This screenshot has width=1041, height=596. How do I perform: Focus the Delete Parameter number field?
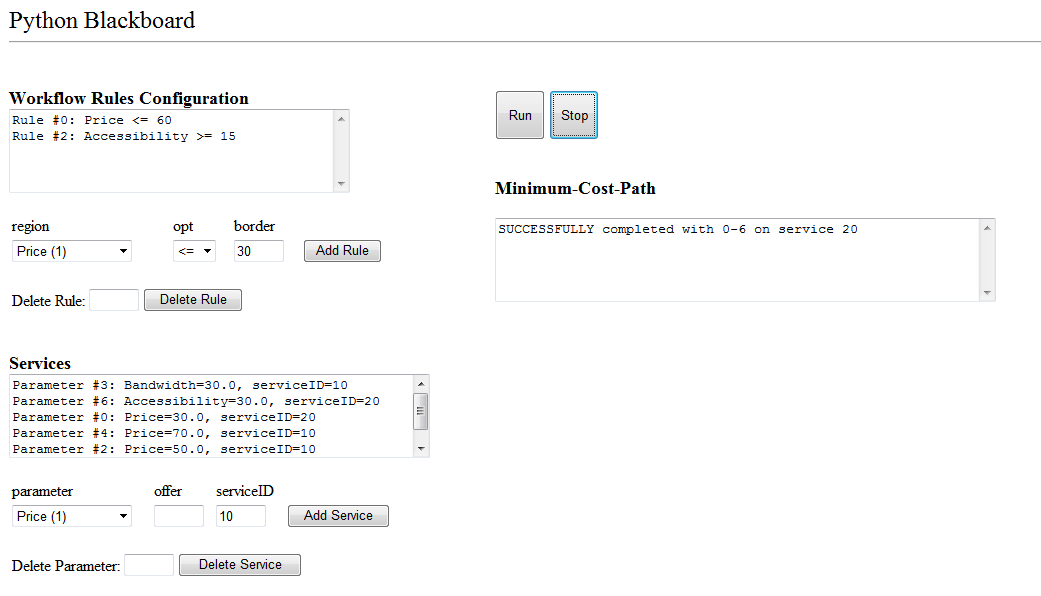pos(149,565)
